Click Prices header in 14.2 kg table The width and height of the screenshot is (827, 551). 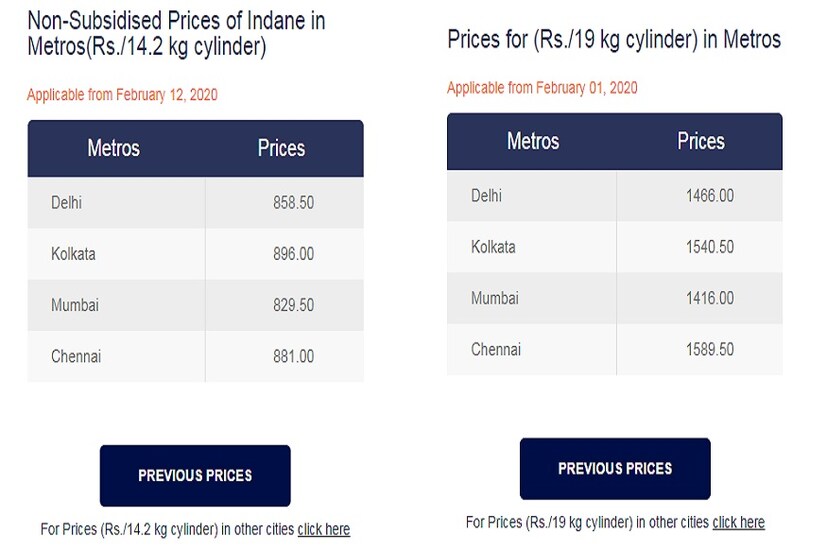[281, 148]
